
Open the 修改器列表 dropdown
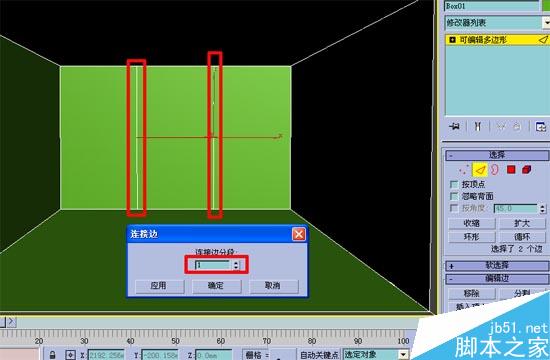pyautogui.click(x=546, y=23)
